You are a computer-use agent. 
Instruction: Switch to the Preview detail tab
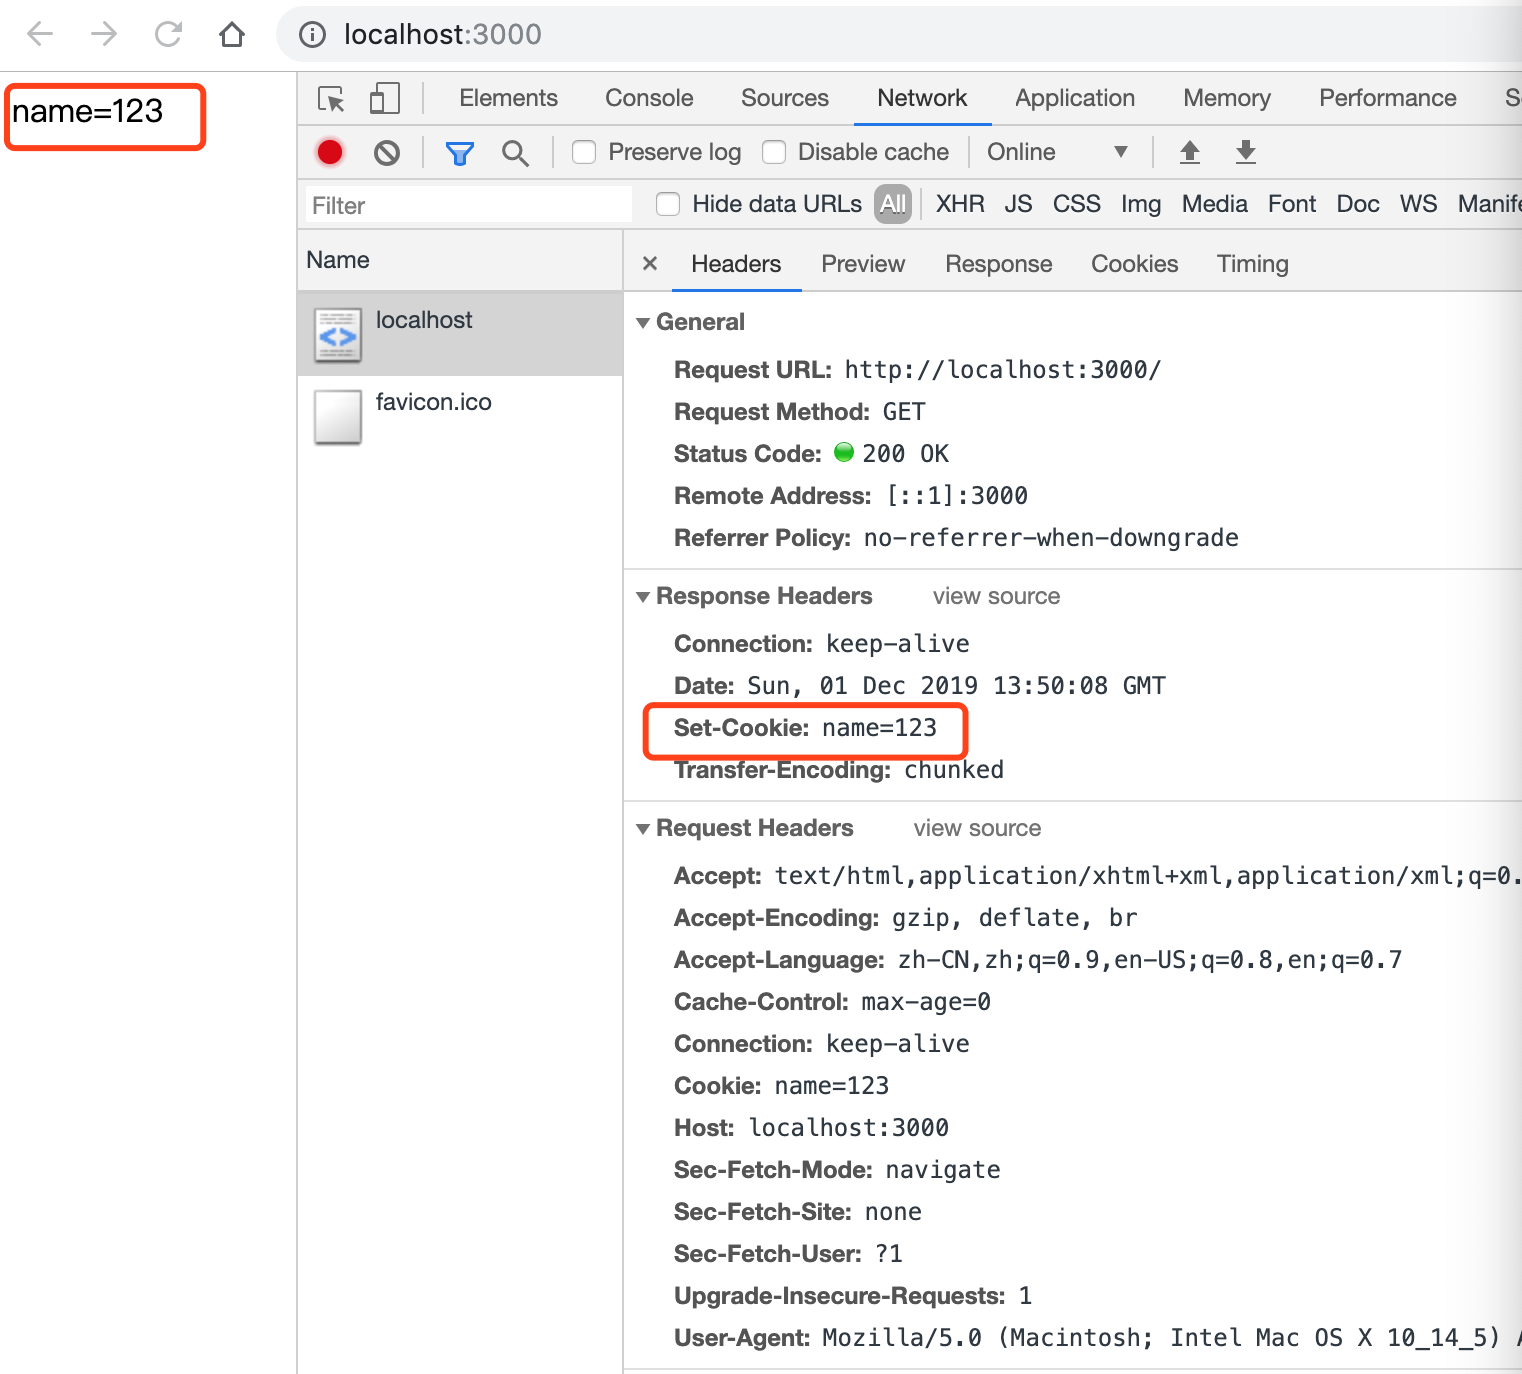(x=863, y=264)
